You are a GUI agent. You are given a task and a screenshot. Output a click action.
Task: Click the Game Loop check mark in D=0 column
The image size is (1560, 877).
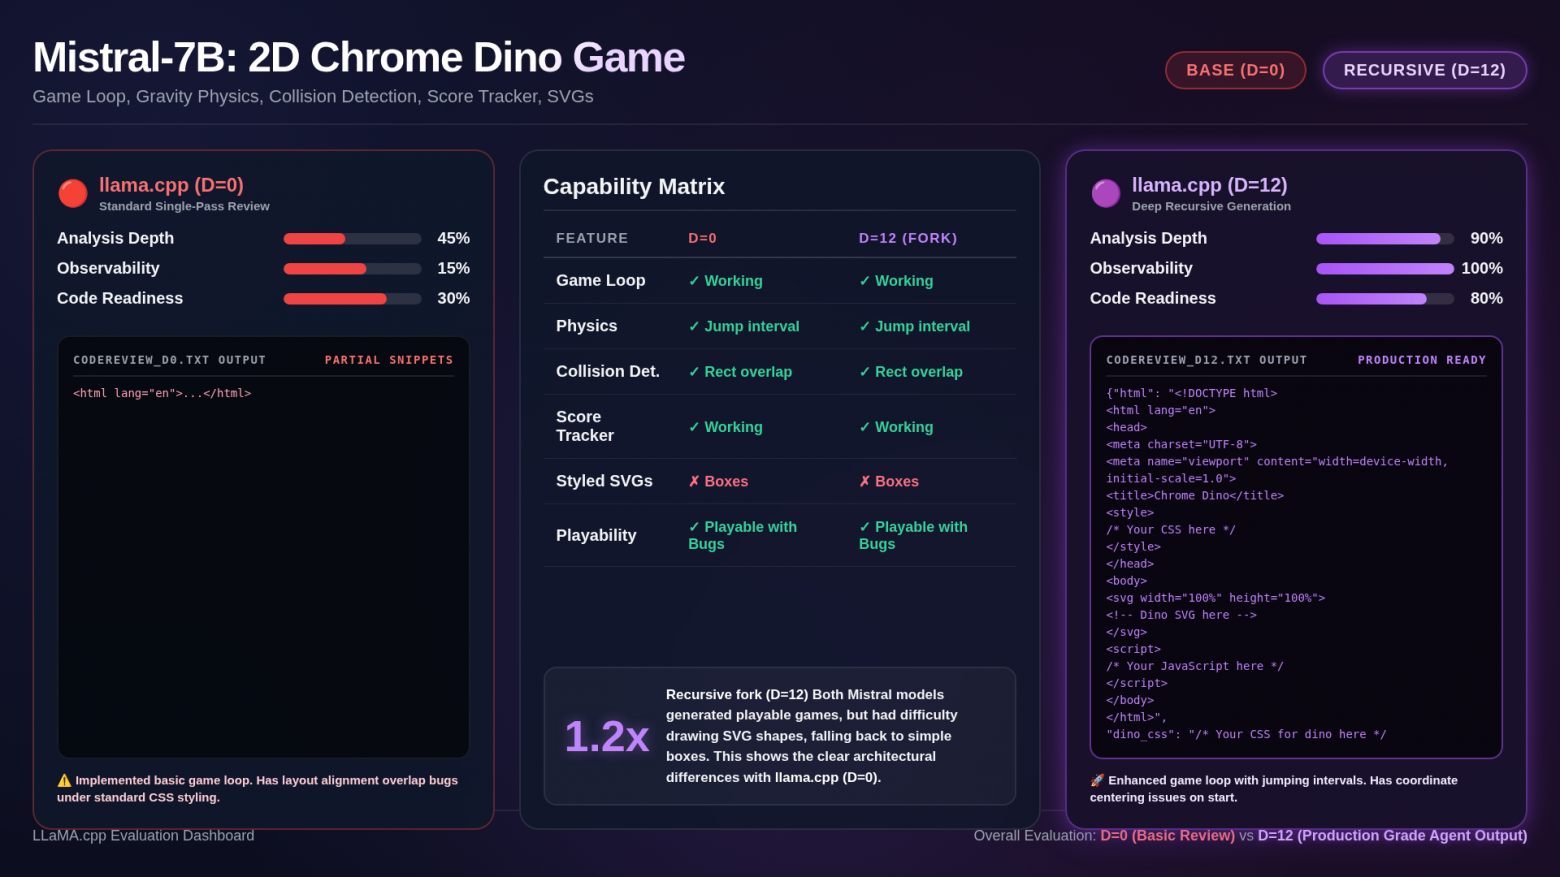click(x=694, y=281)
